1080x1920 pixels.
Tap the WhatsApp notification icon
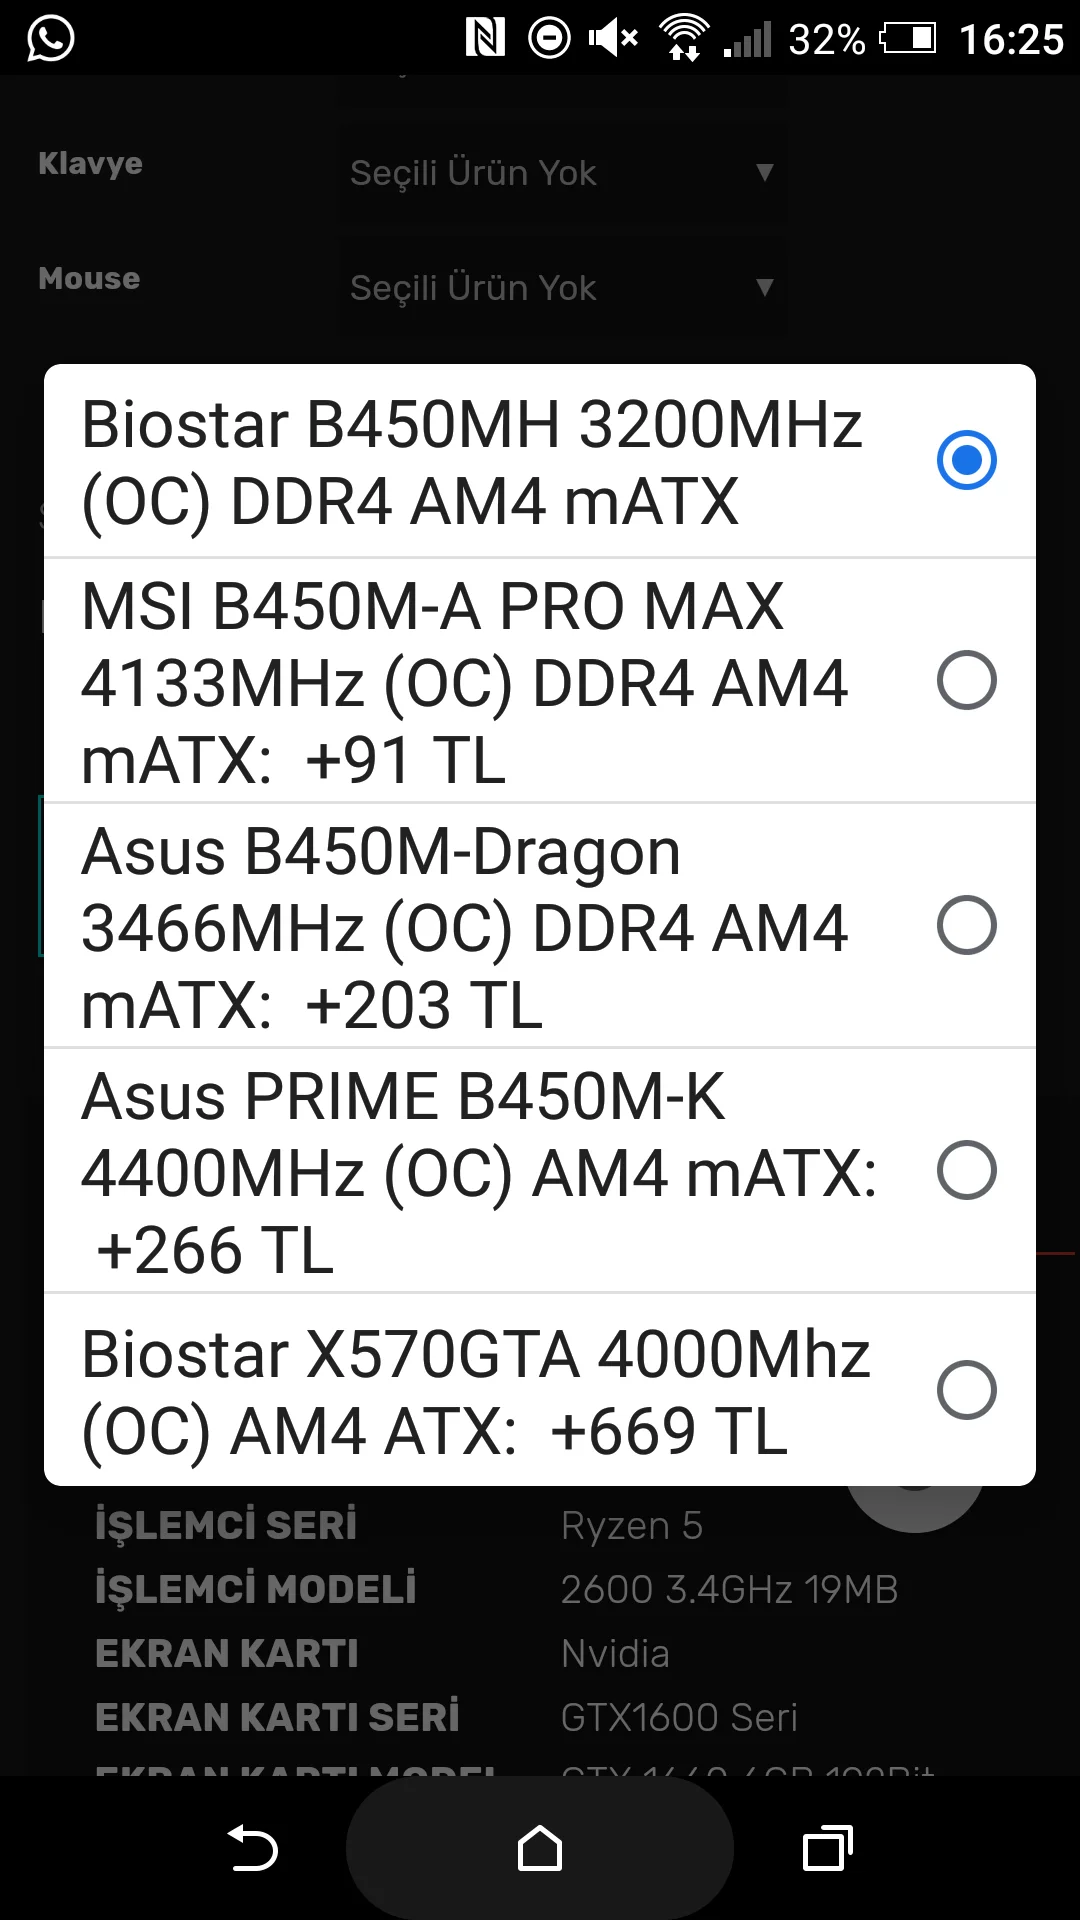coord(50,39)
